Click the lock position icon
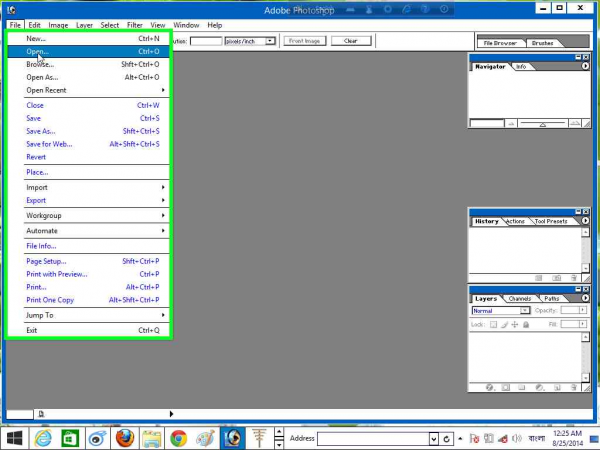Screen dimensions: 600x450 pos(515,324)
